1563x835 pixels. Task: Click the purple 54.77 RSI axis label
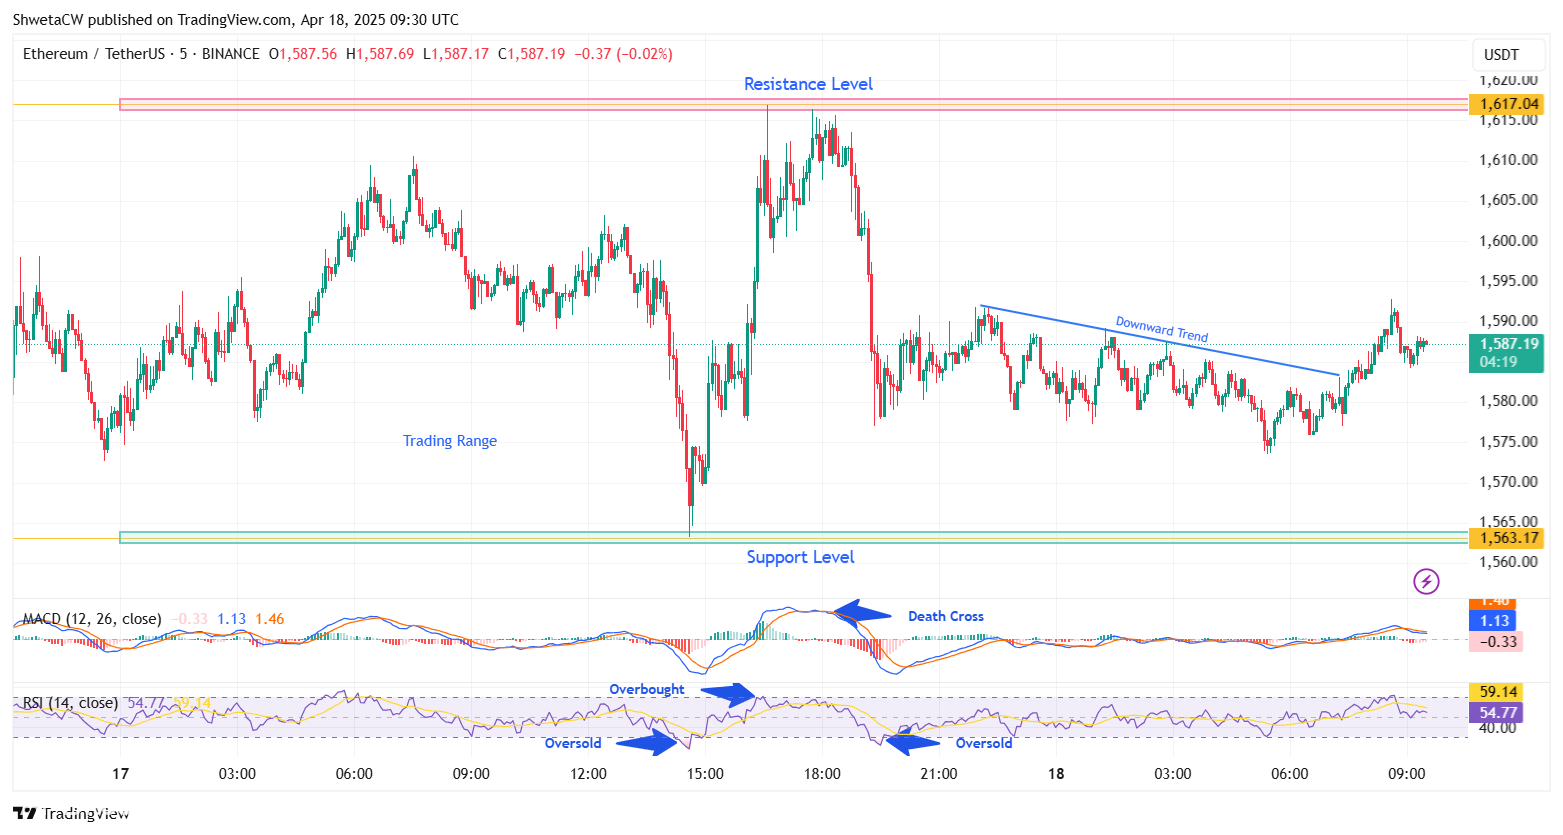1496,713
